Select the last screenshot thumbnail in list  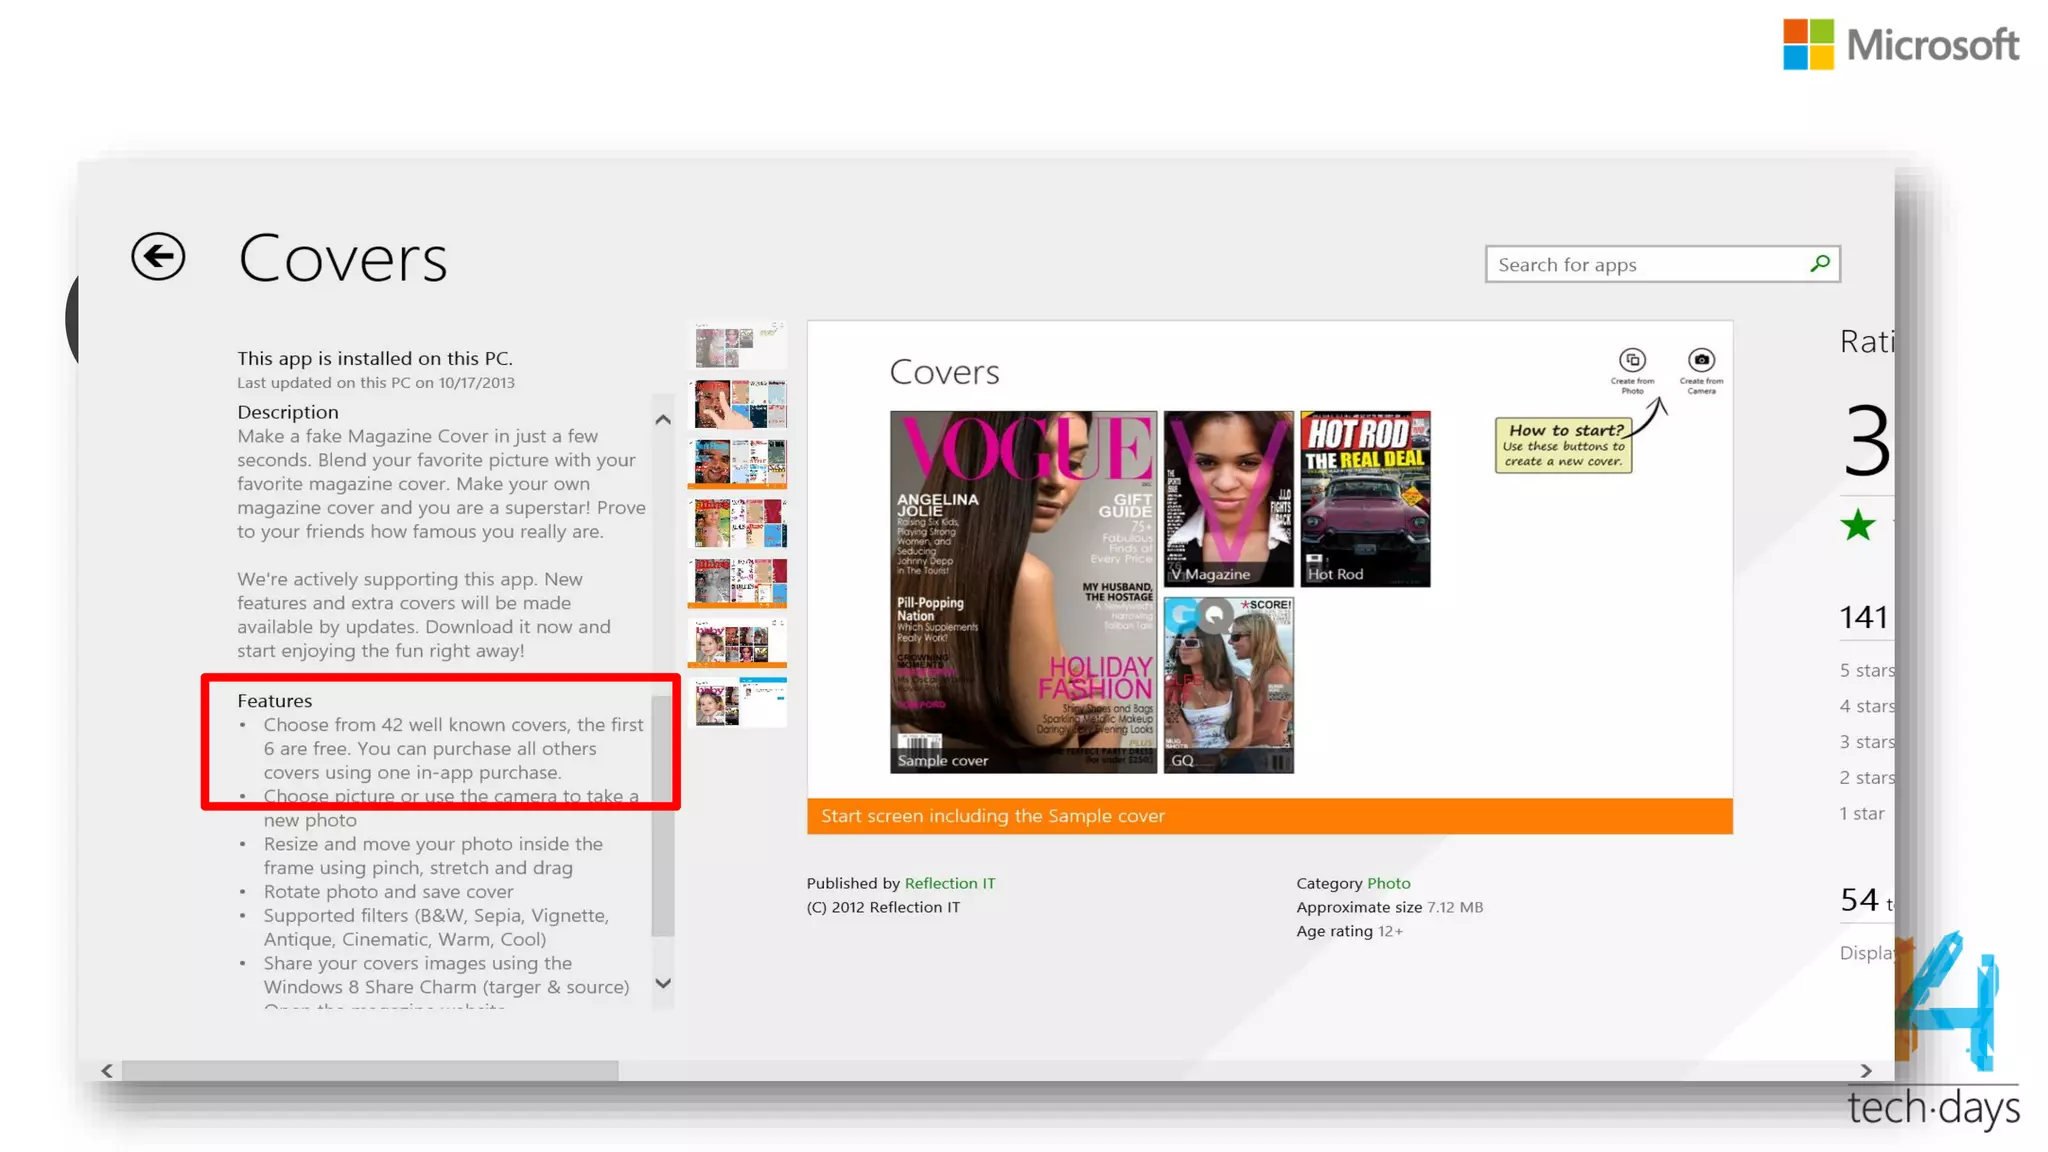point(738,702)
